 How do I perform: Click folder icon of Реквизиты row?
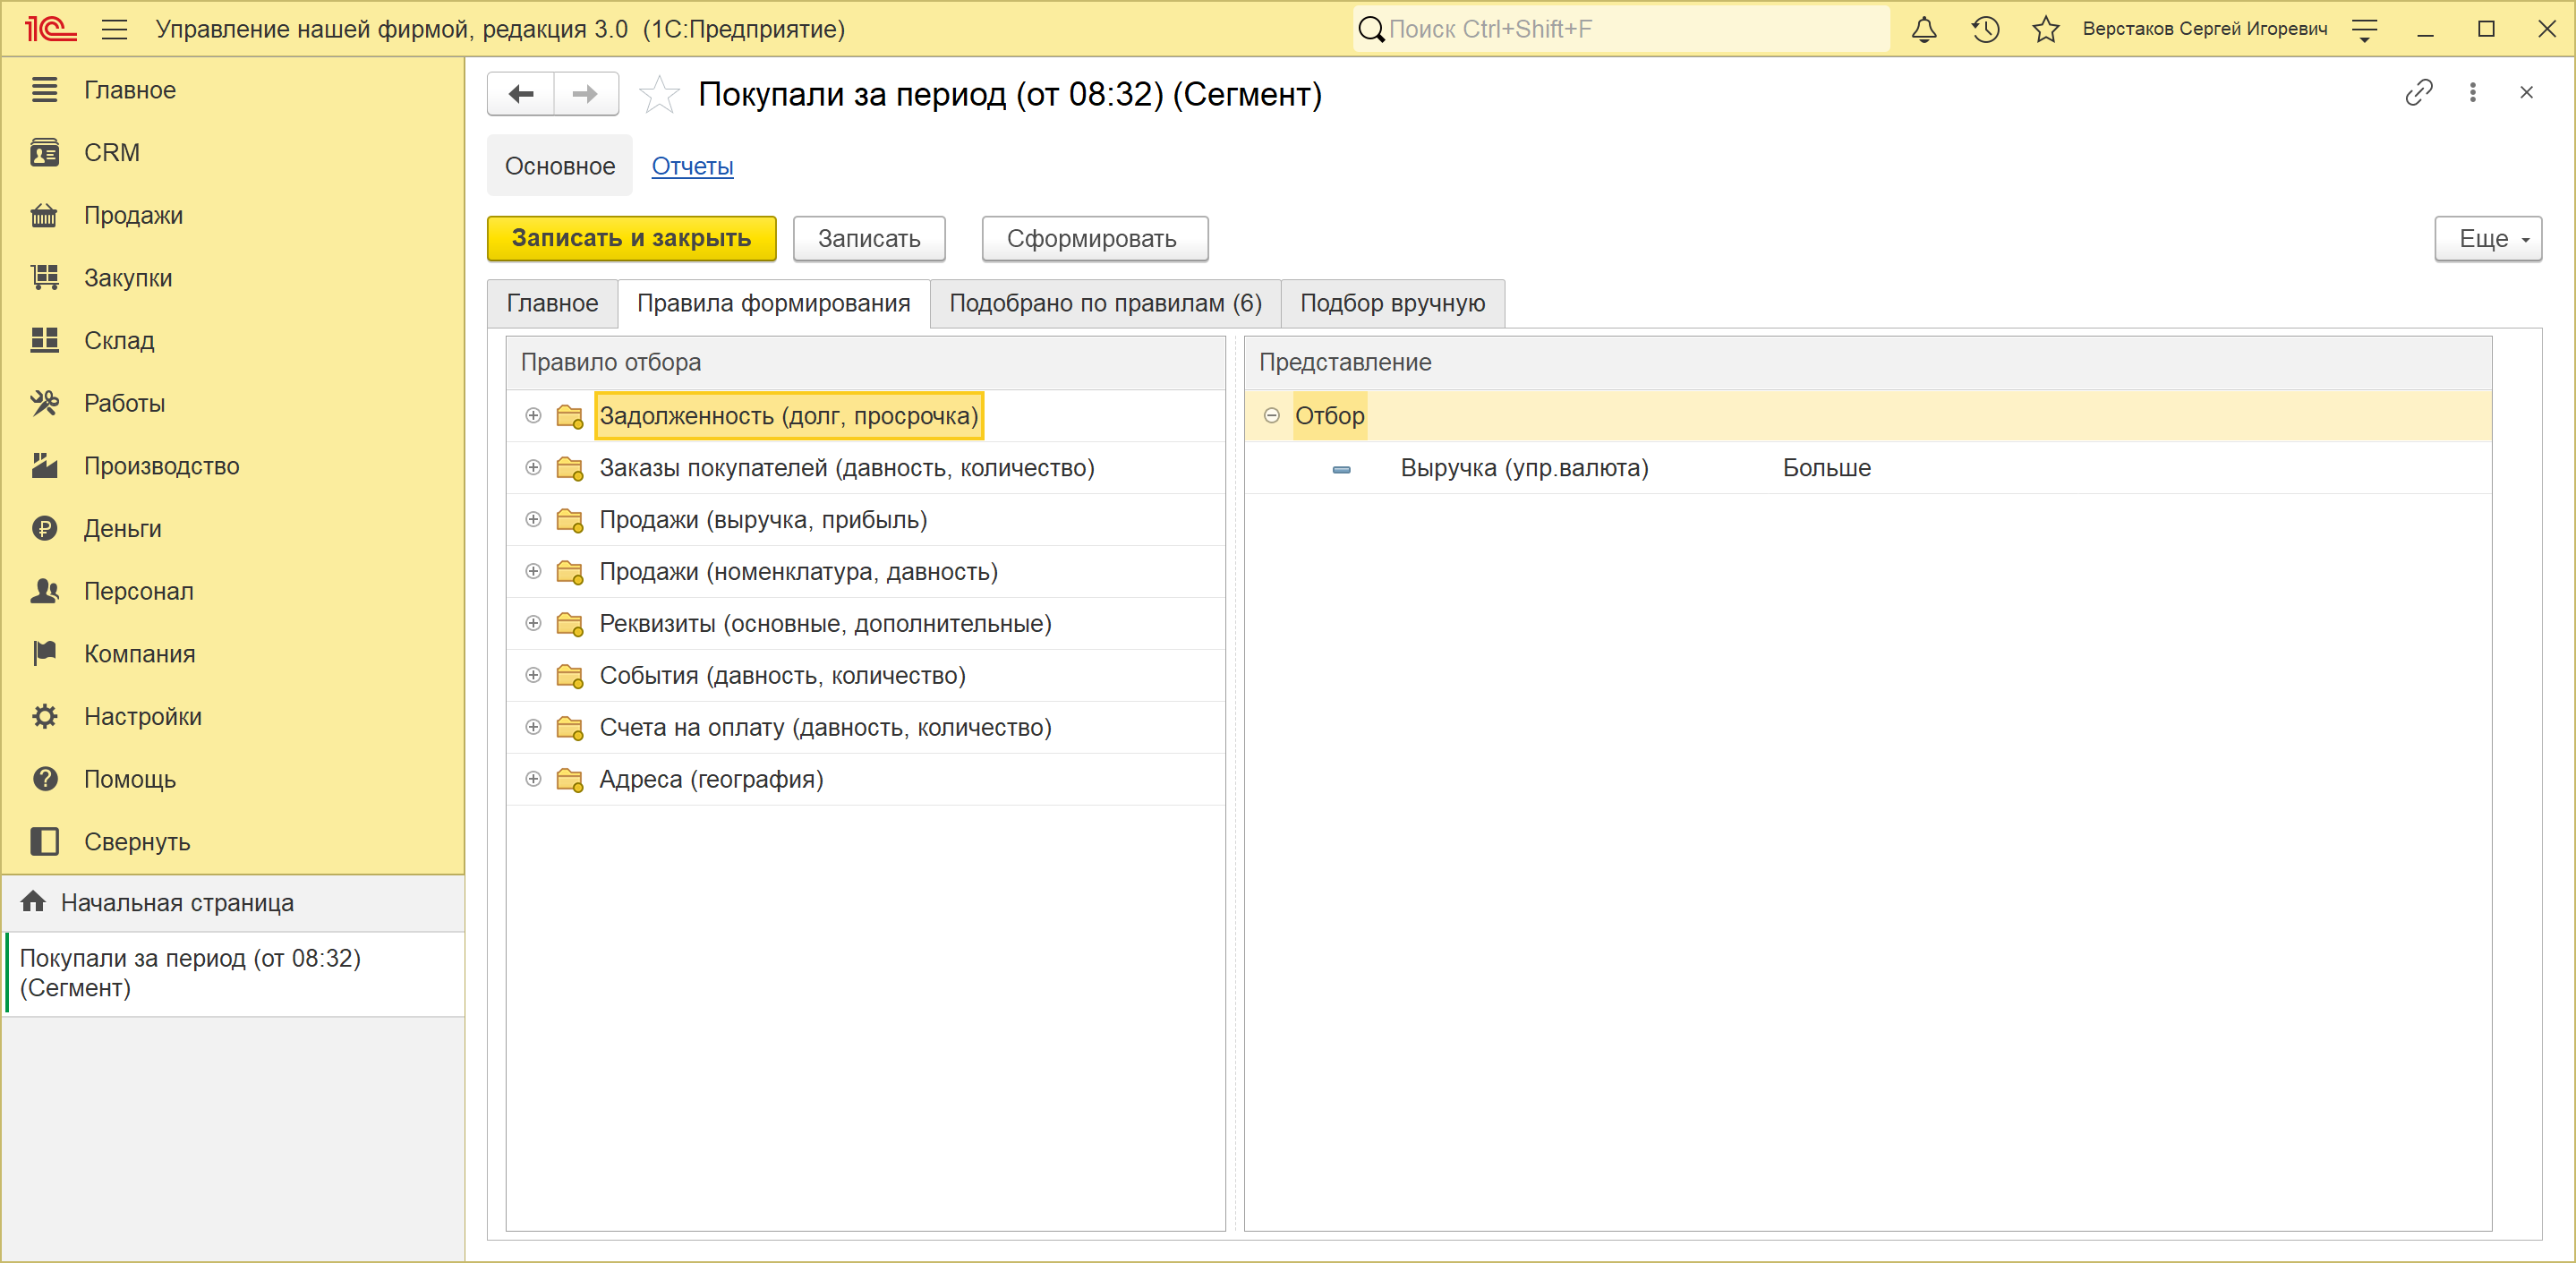[569, 625]
